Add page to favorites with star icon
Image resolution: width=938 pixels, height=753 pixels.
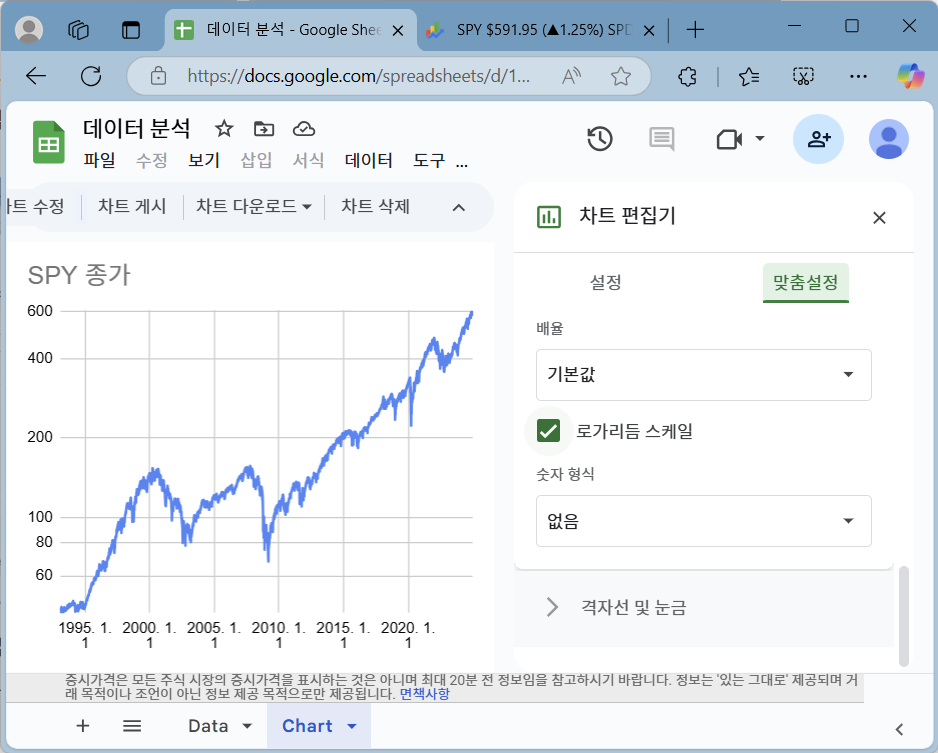pos(621,76)
